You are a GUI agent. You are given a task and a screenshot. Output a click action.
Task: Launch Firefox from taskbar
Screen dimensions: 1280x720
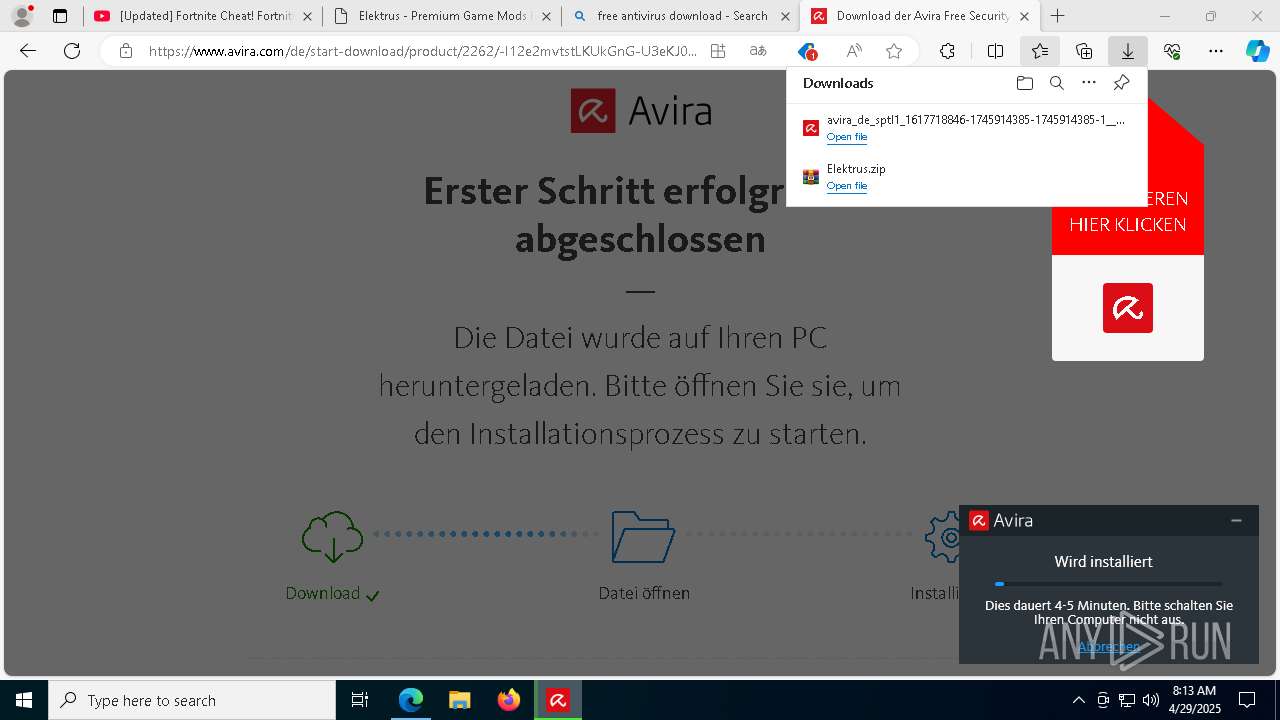[509, 700]
